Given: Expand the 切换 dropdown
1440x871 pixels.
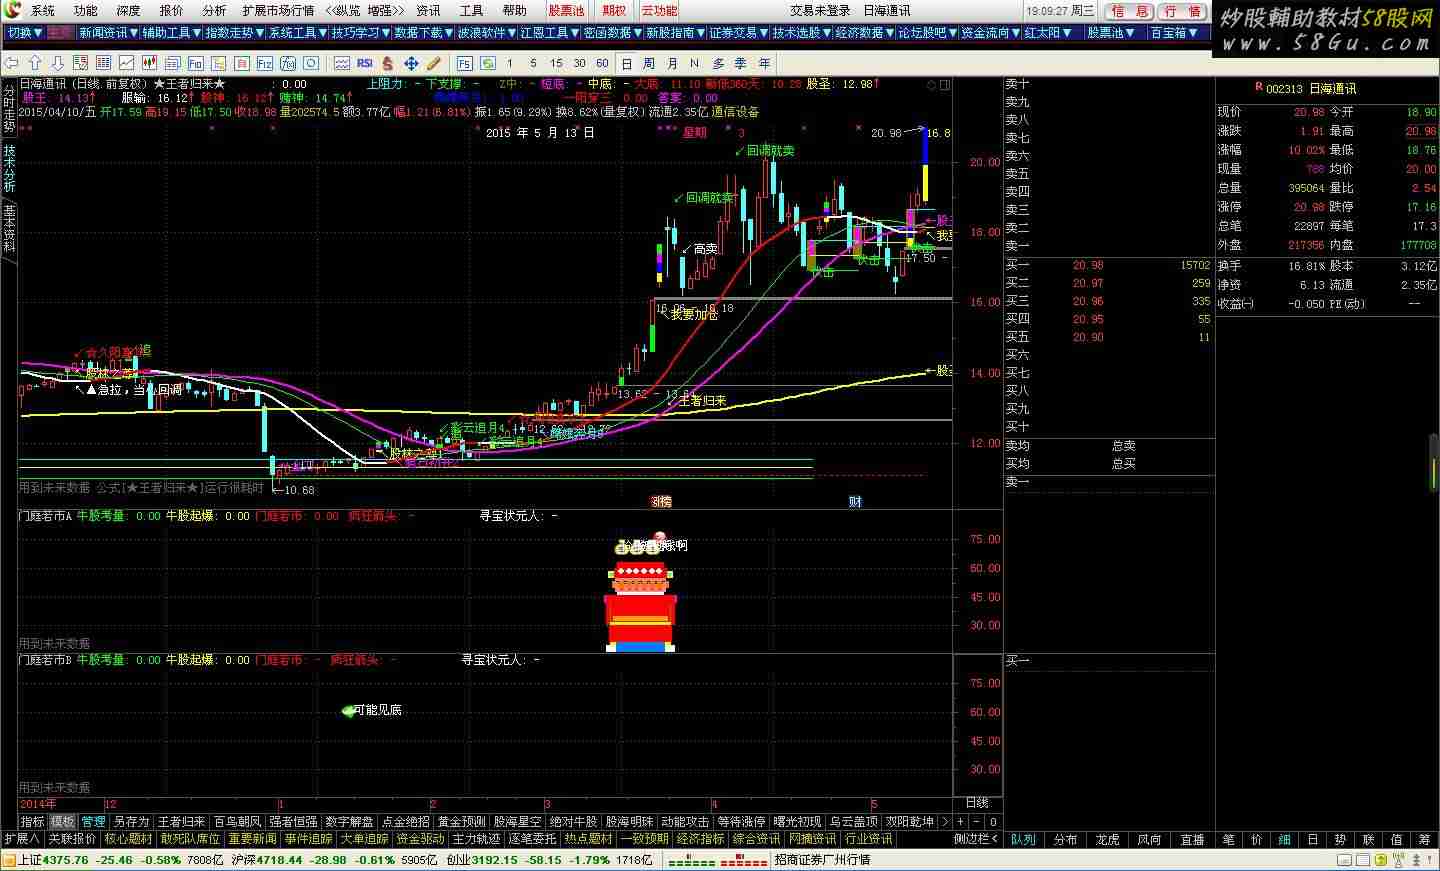Looking at the screenshot, I should tap(25, 33).
